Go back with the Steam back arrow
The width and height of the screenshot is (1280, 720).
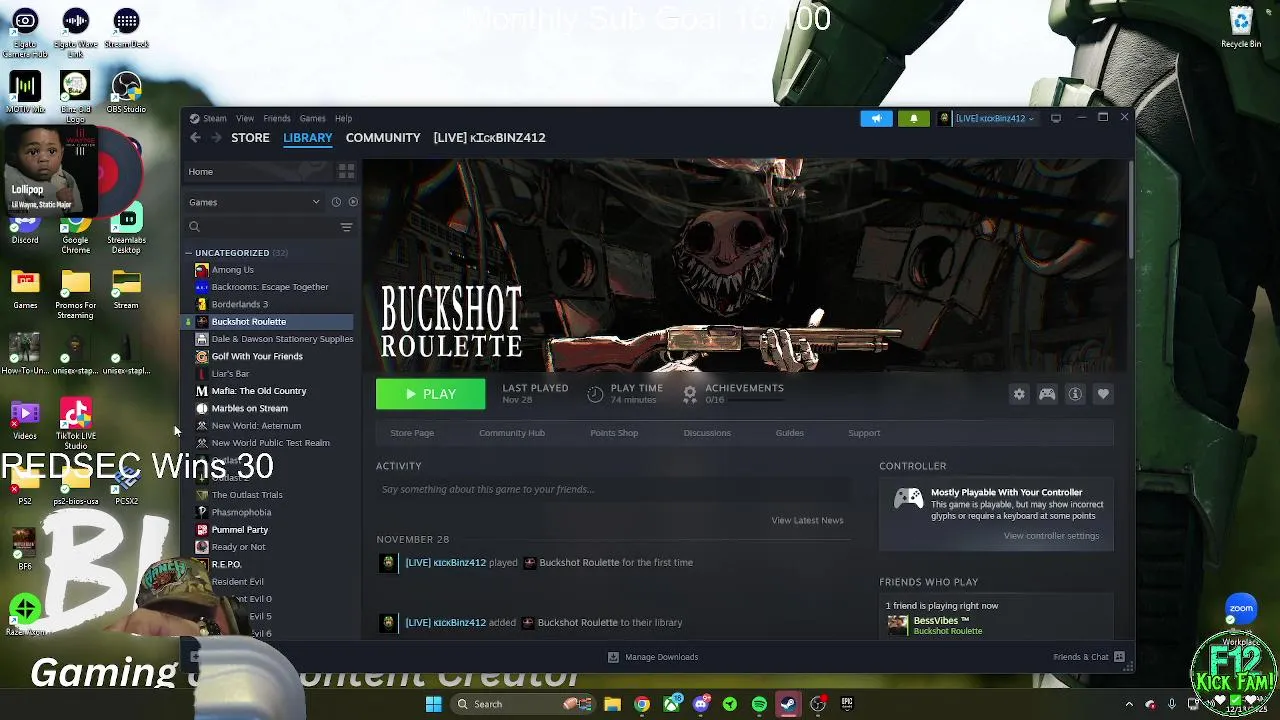[x=195, y=138]
